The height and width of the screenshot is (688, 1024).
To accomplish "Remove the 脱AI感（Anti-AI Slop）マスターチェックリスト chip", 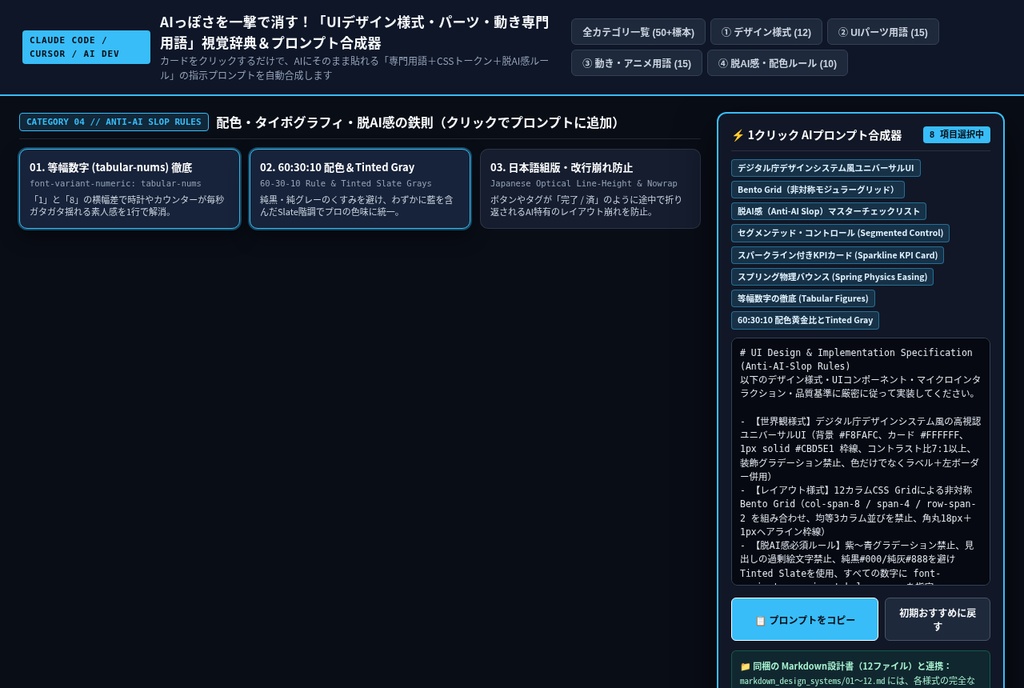I will click(828, 211).
